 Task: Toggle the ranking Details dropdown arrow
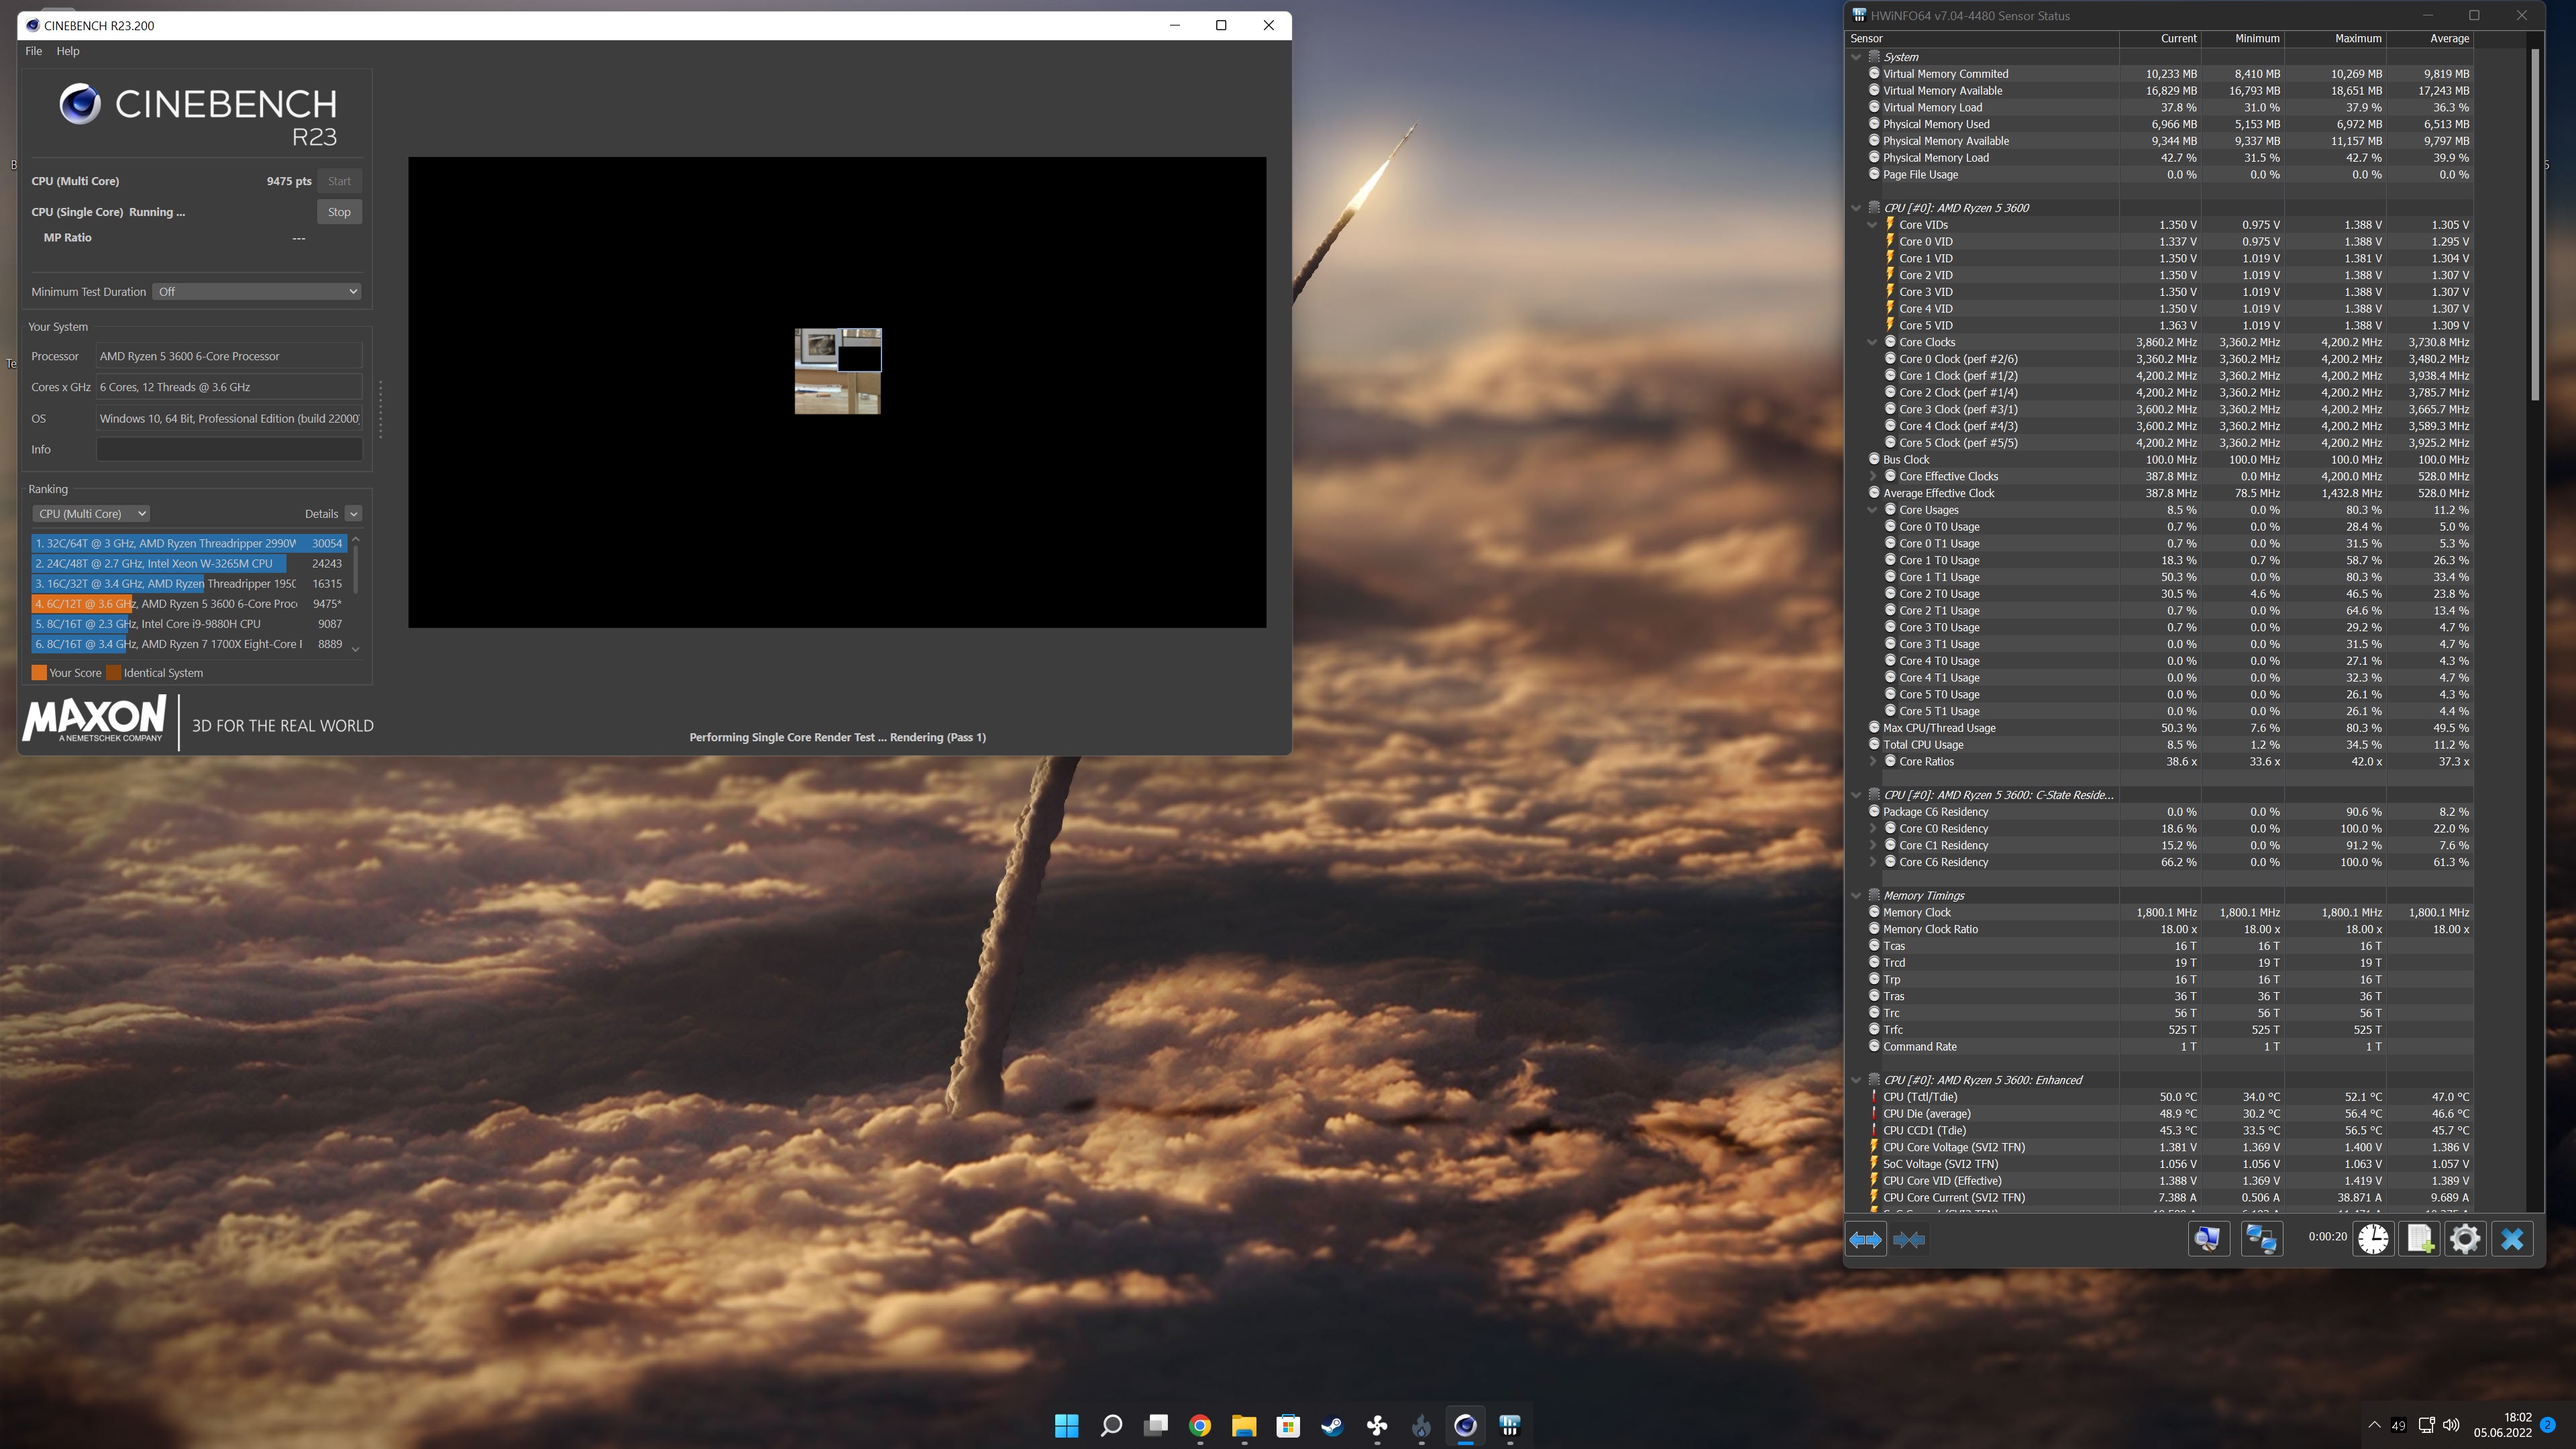(353, 514)
